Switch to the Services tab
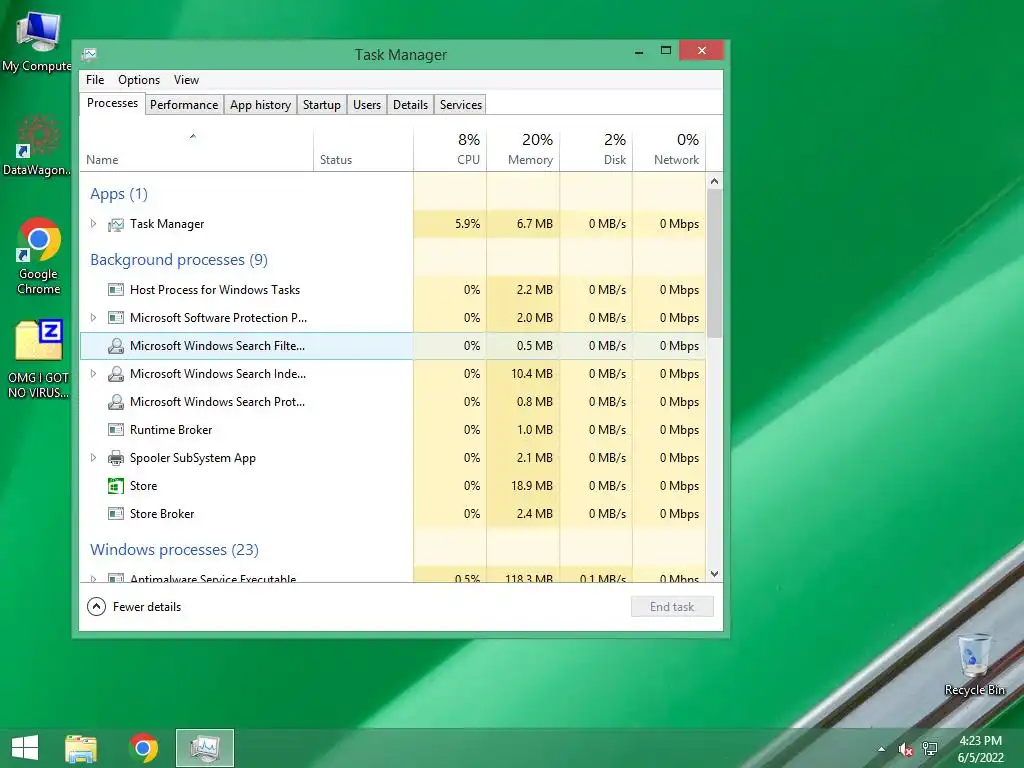 pos(460,104)
